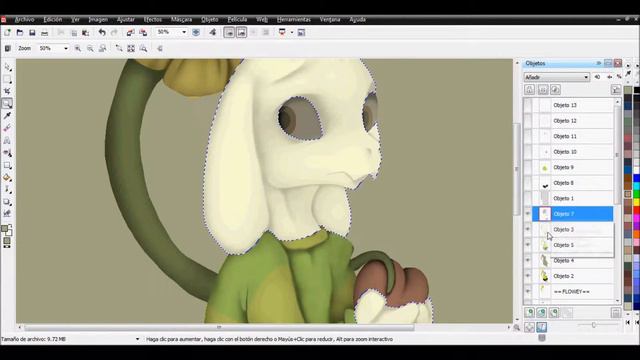Select the Rectangle shape tool

(7, 165)
